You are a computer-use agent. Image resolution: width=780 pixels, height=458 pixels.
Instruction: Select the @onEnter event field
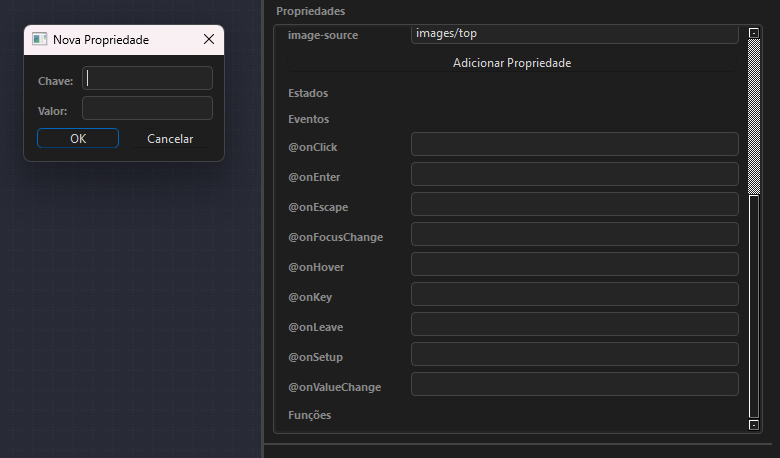(x=574, y=174)
